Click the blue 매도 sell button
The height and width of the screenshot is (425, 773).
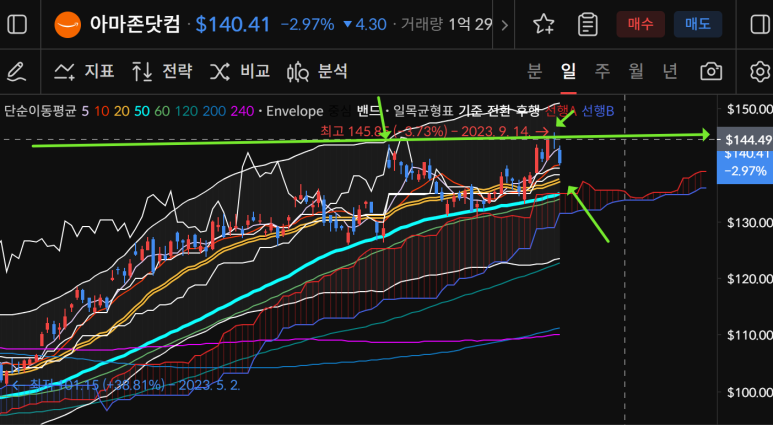tap(698, 24)
